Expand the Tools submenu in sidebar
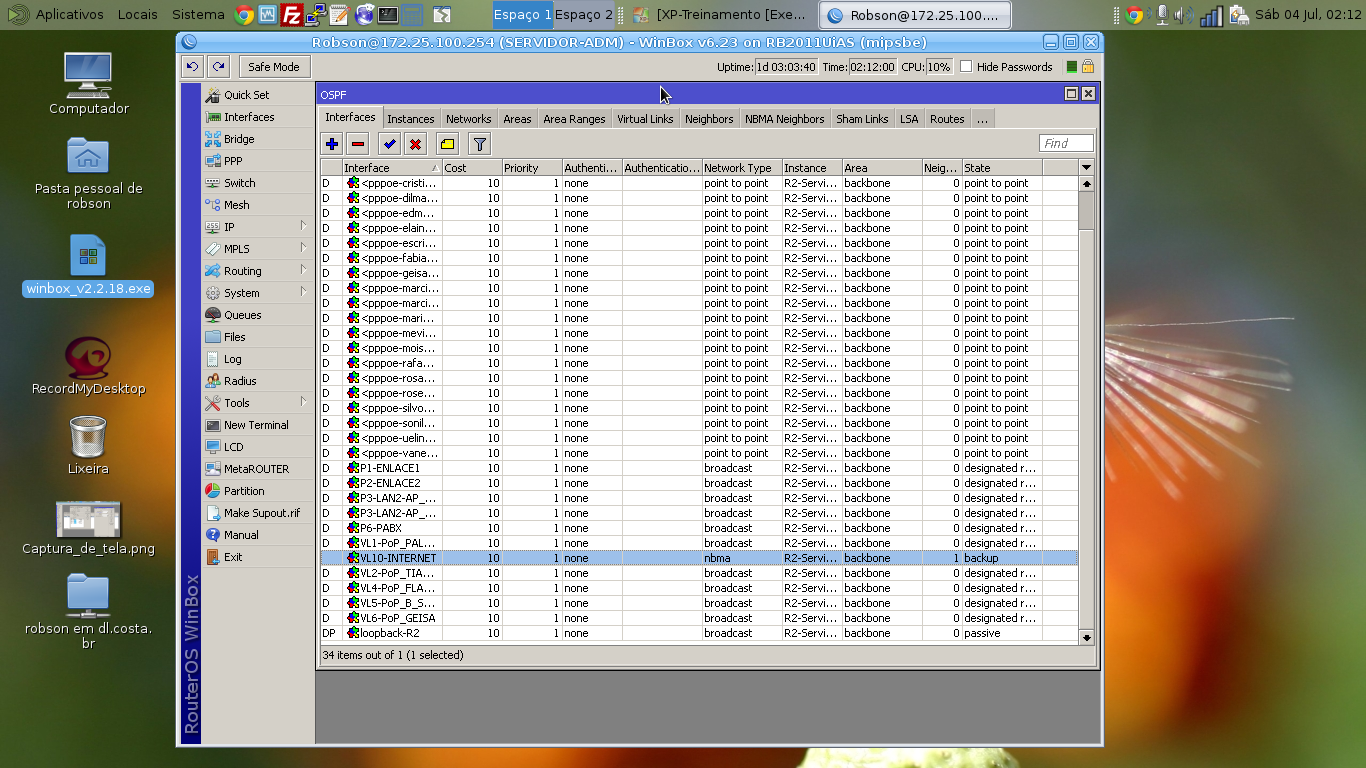Screen dimensions: 1366x768 pyautogui.click(x=258, y=403)
